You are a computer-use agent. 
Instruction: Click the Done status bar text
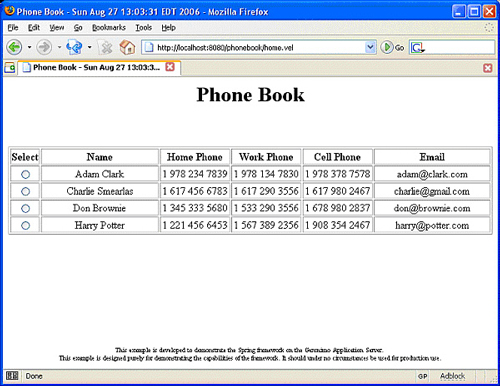point(34,376)
